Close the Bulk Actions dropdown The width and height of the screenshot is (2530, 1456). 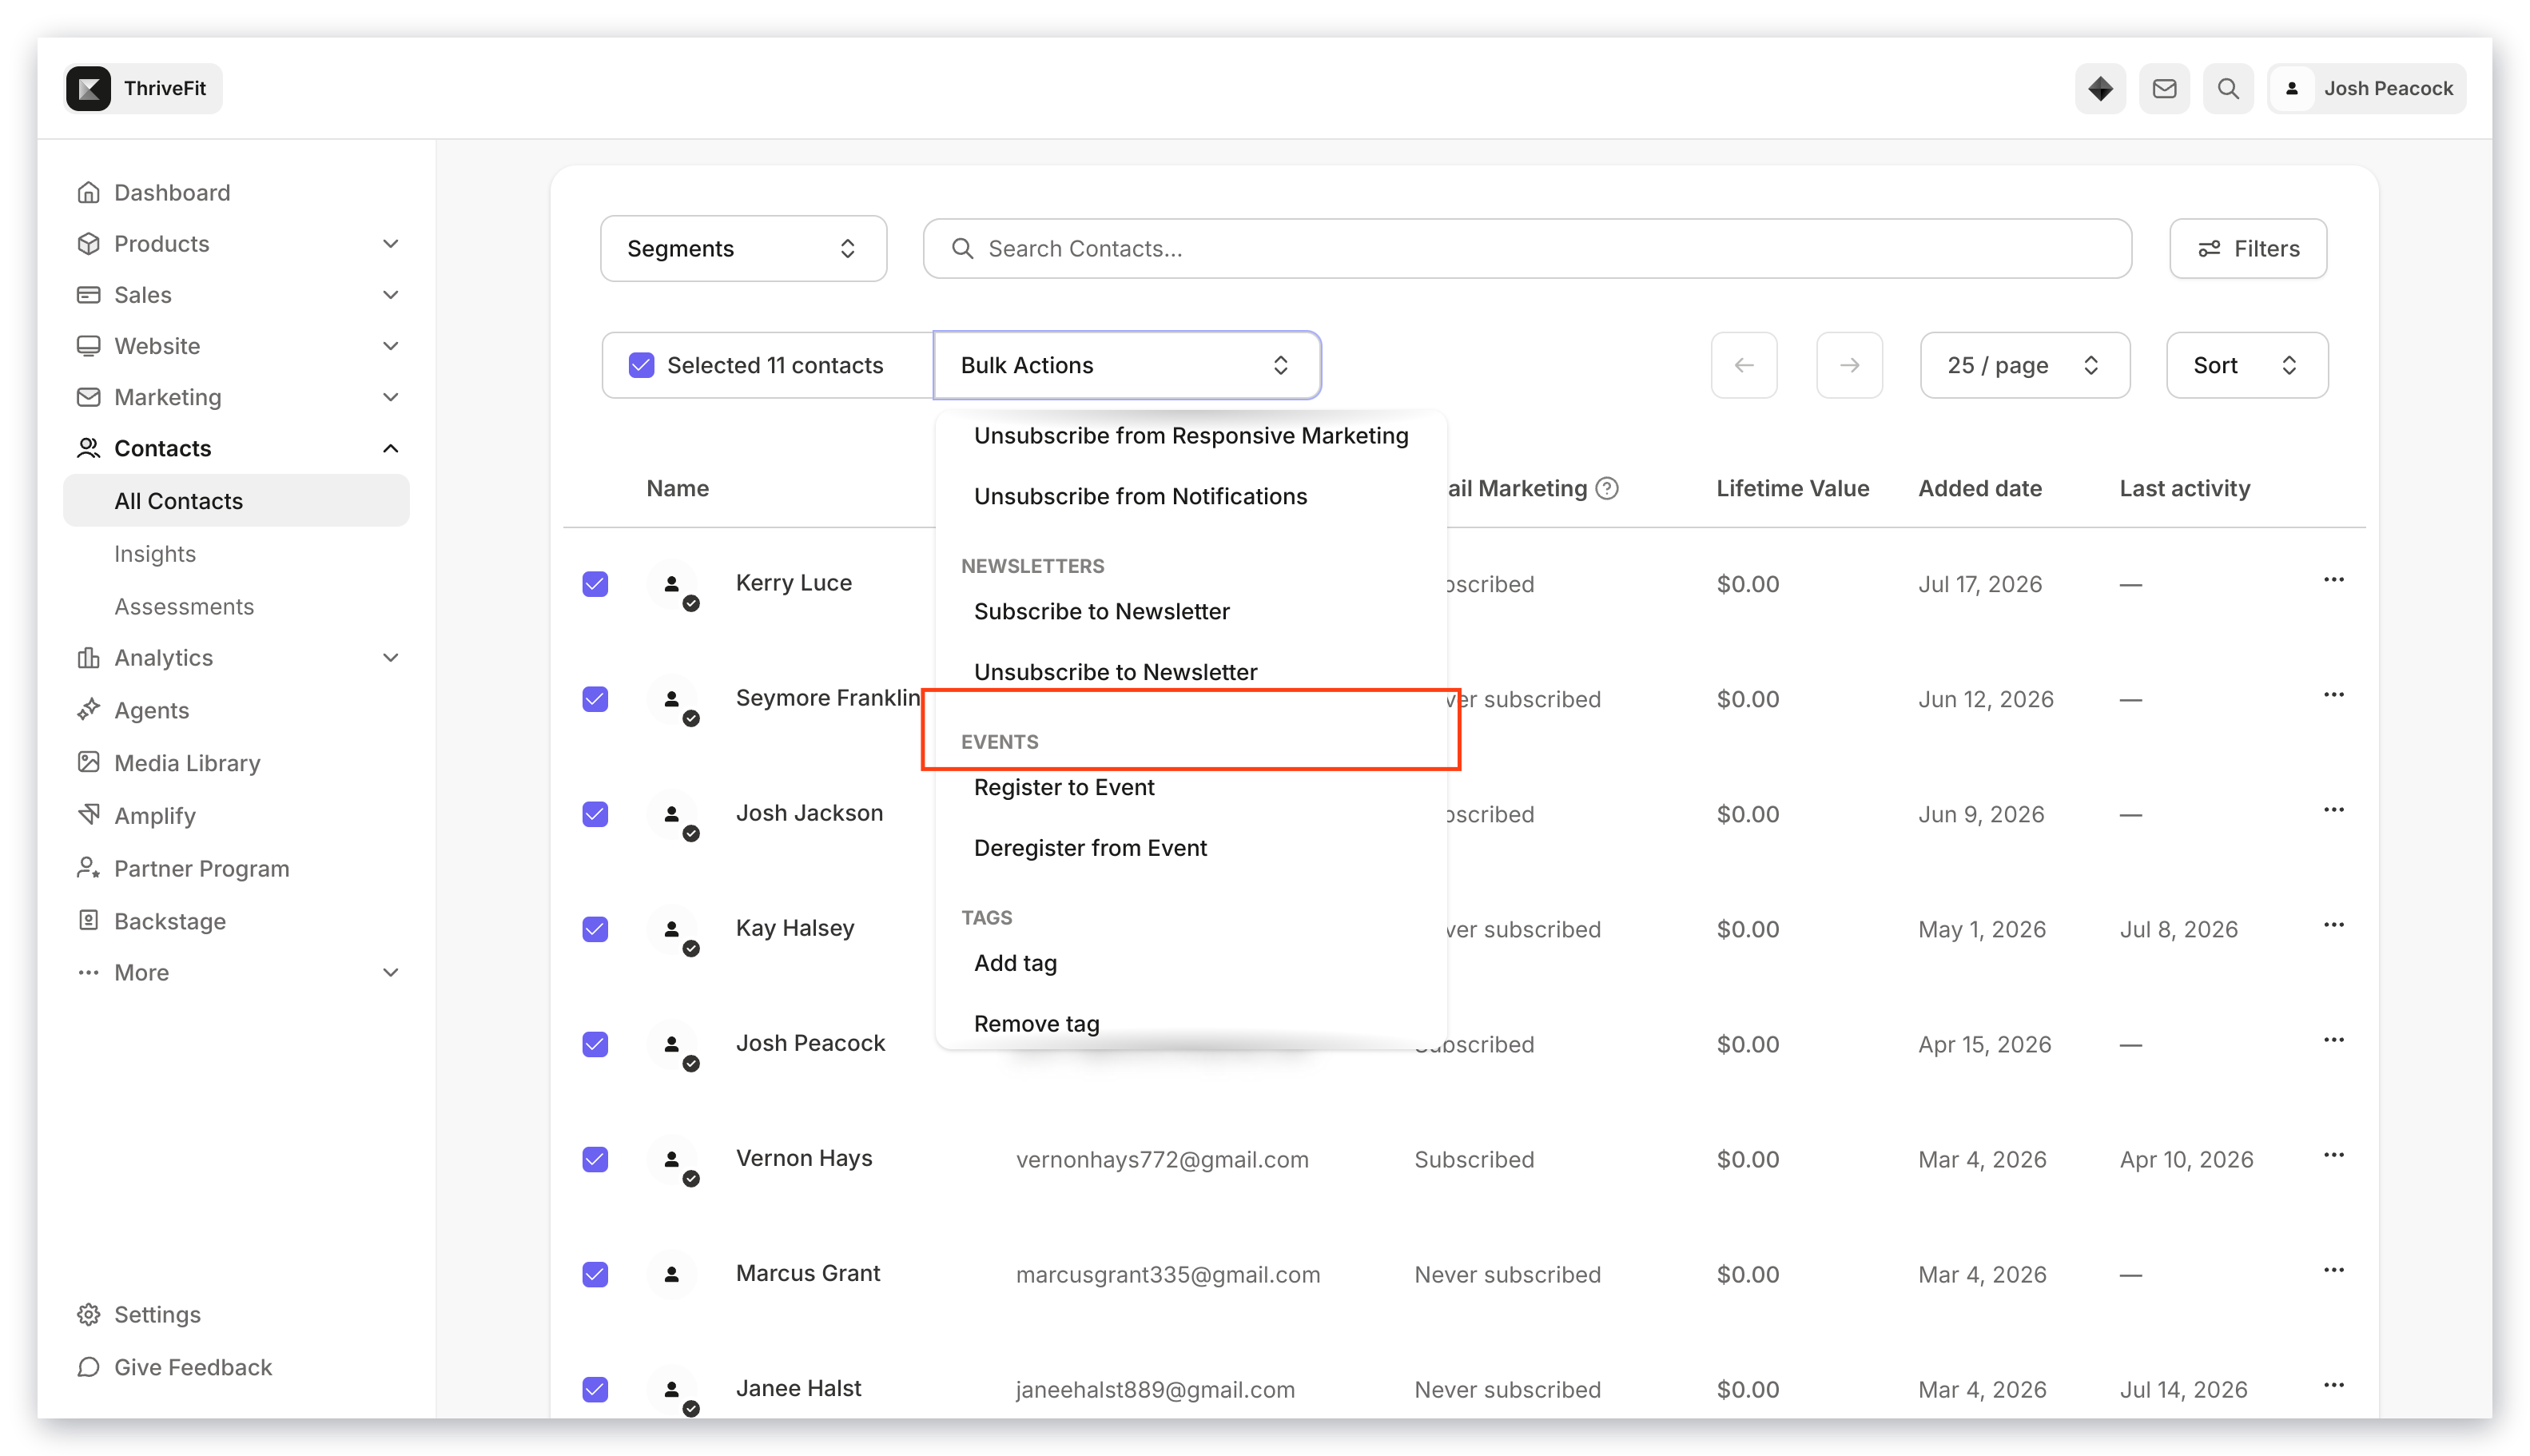(x=1126, y=365)
